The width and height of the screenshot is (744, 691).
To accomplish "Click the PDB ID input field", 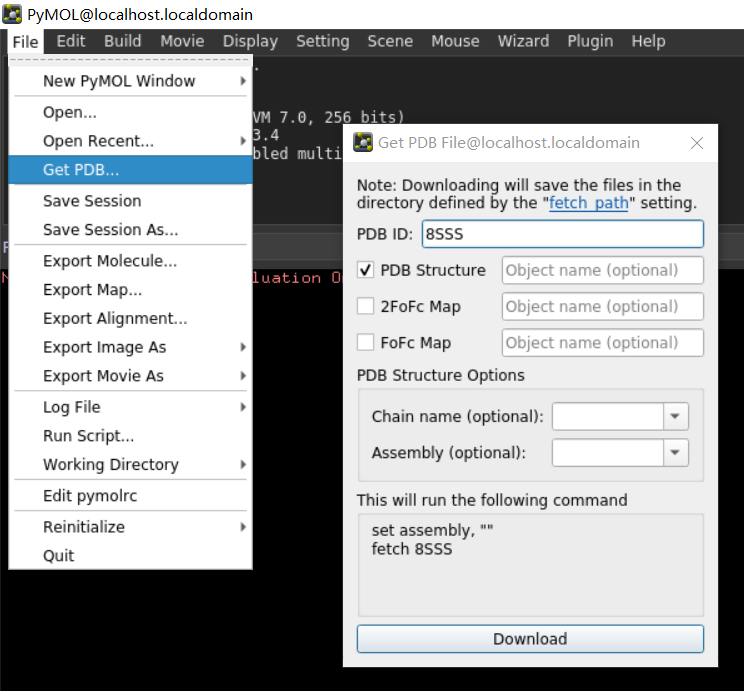I will click(562, 234).
